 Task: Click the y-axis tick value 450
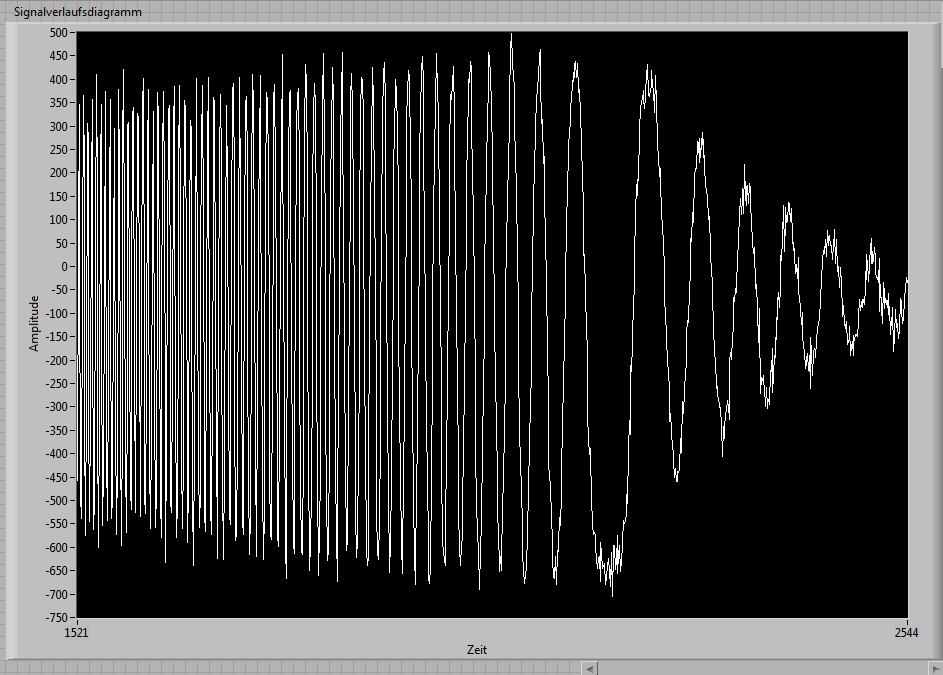coord(58,56)
